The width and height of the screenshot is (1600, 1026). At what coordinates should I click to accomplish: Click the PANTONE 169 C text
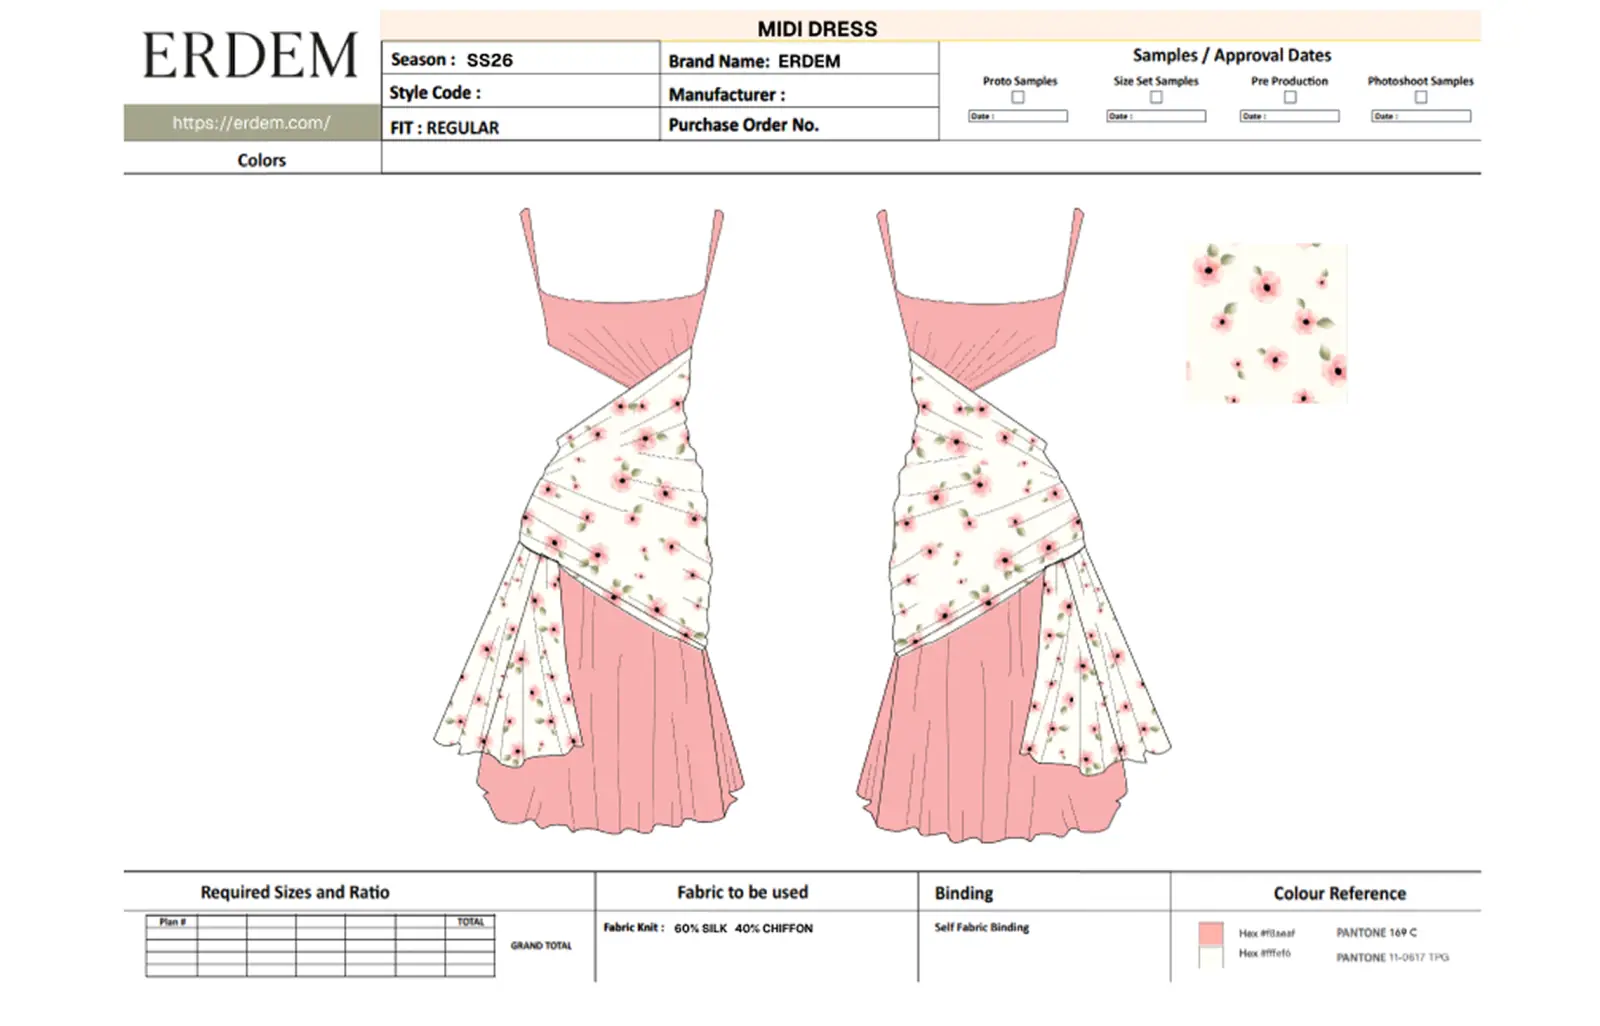pyautogui.click(x=1376, y=932)
